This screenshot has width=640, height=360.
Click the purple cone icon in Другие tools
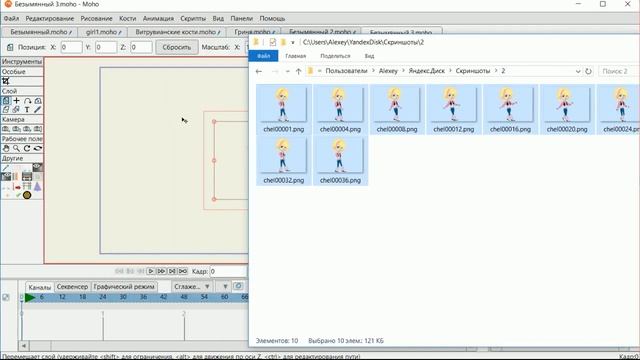(x=38, y=187)
